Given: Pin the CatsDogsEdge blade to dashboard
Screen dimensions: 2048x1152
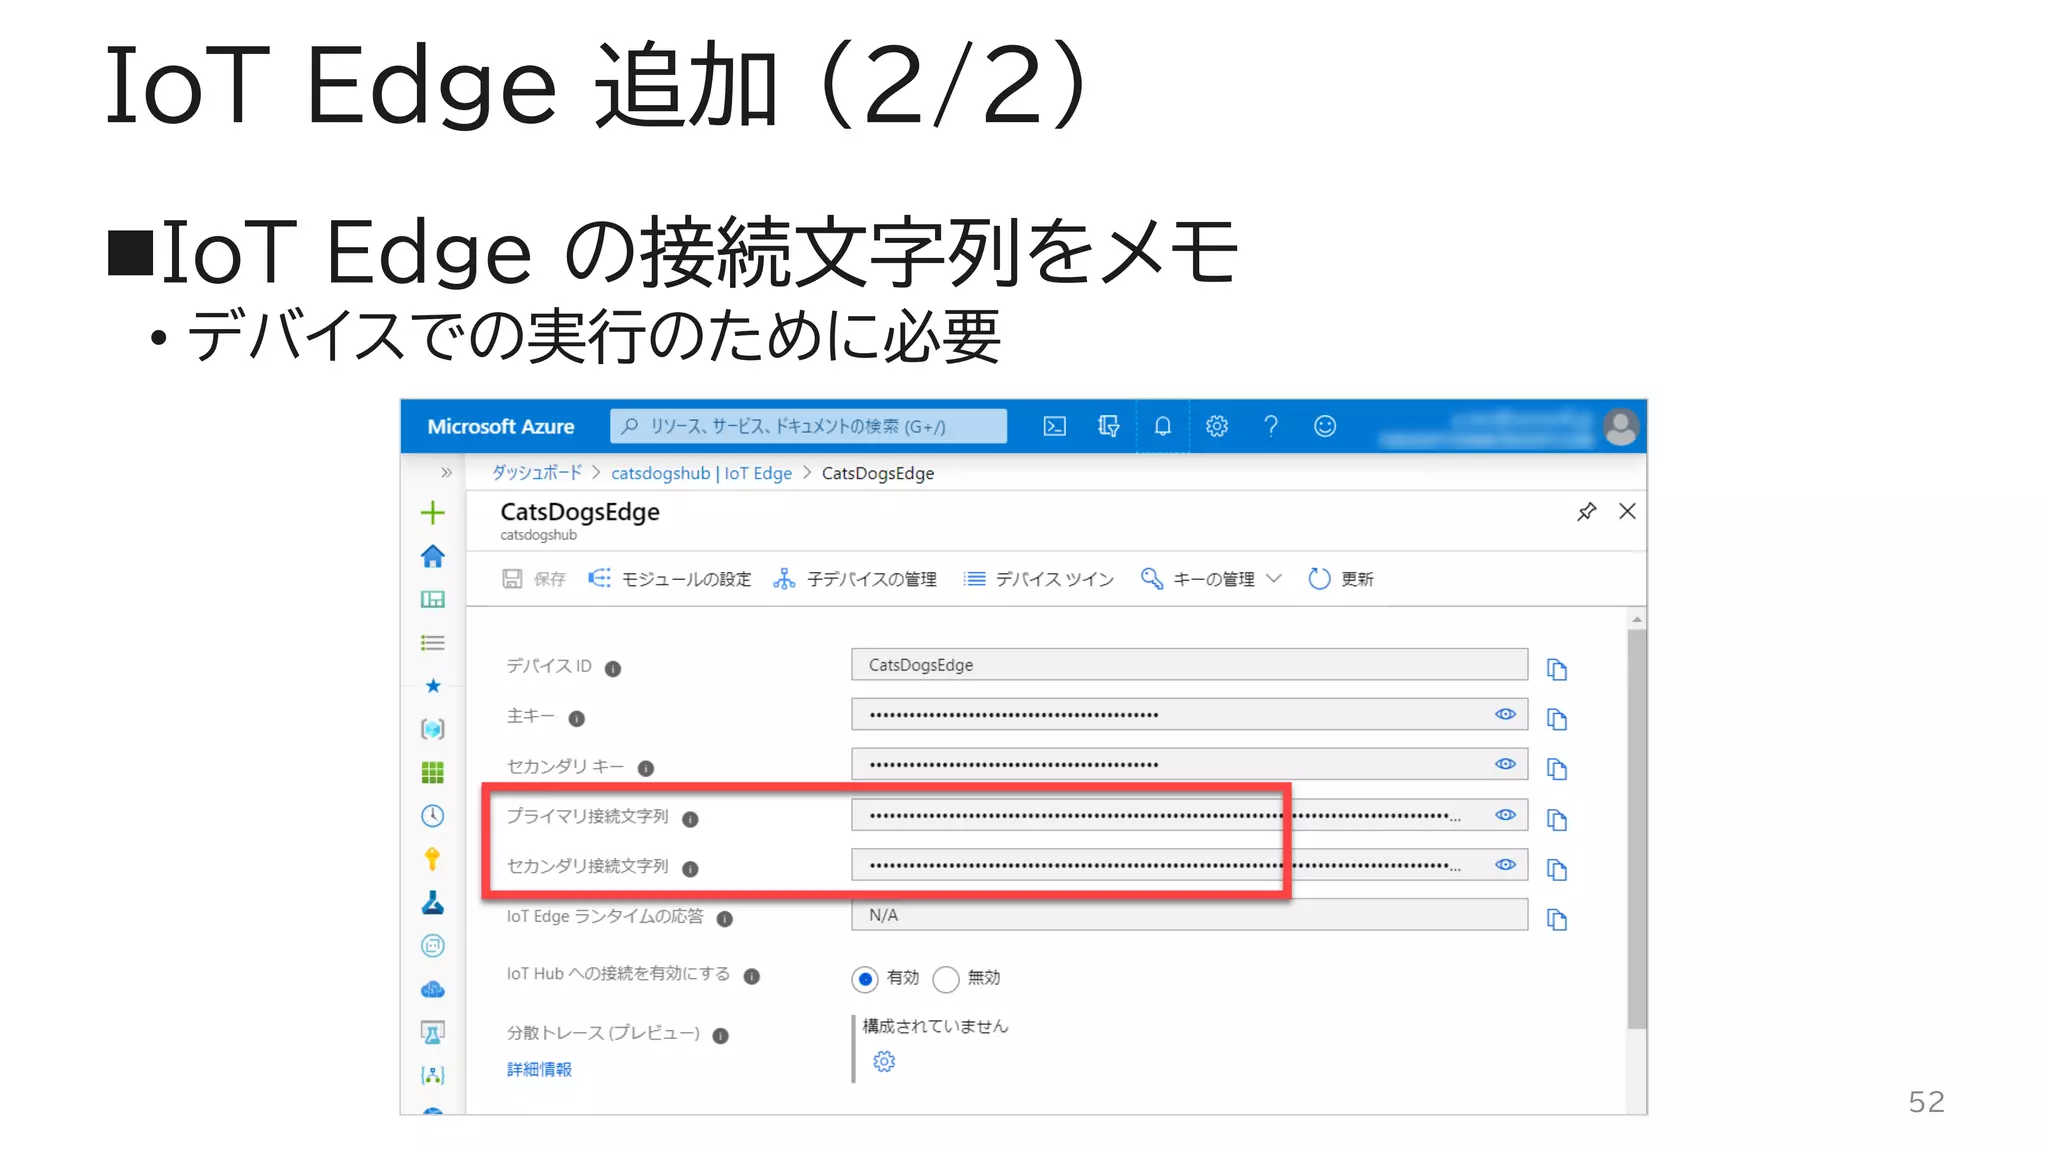Looking at the screenshot, I should pyautogui.click(x=1586, y=512).
